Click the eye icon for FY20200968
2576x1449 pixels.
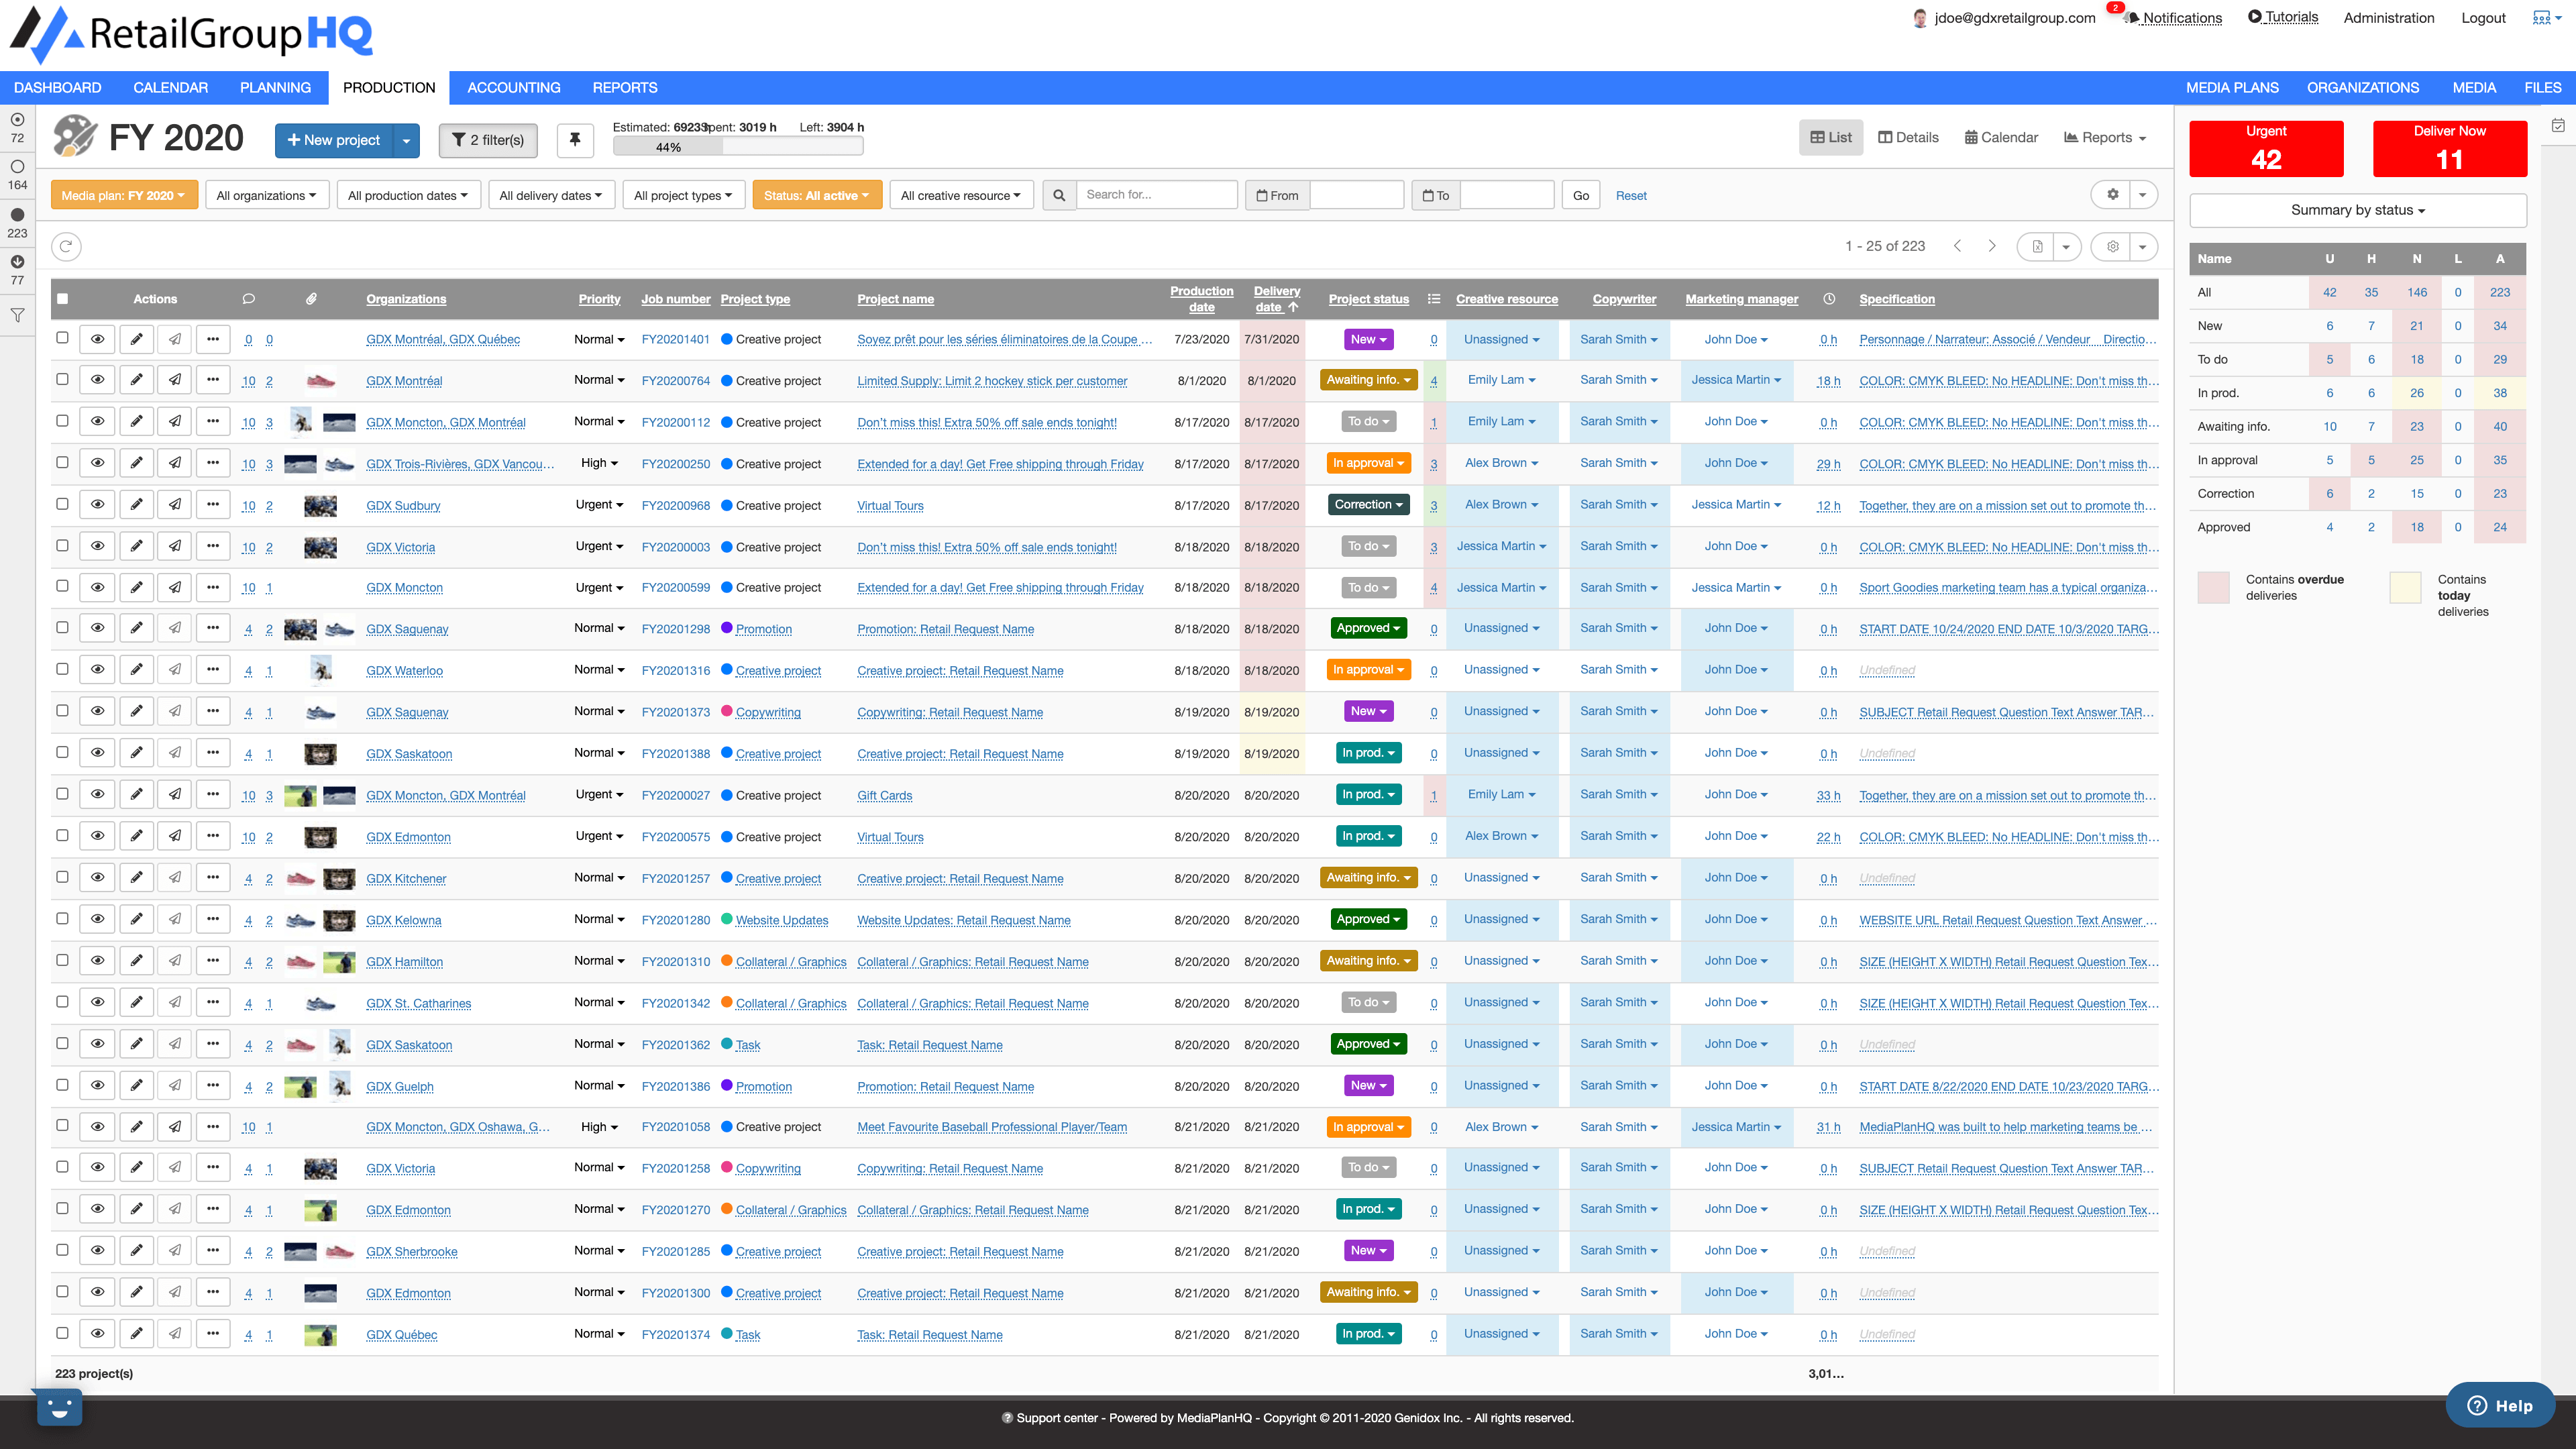click(98, 505)
